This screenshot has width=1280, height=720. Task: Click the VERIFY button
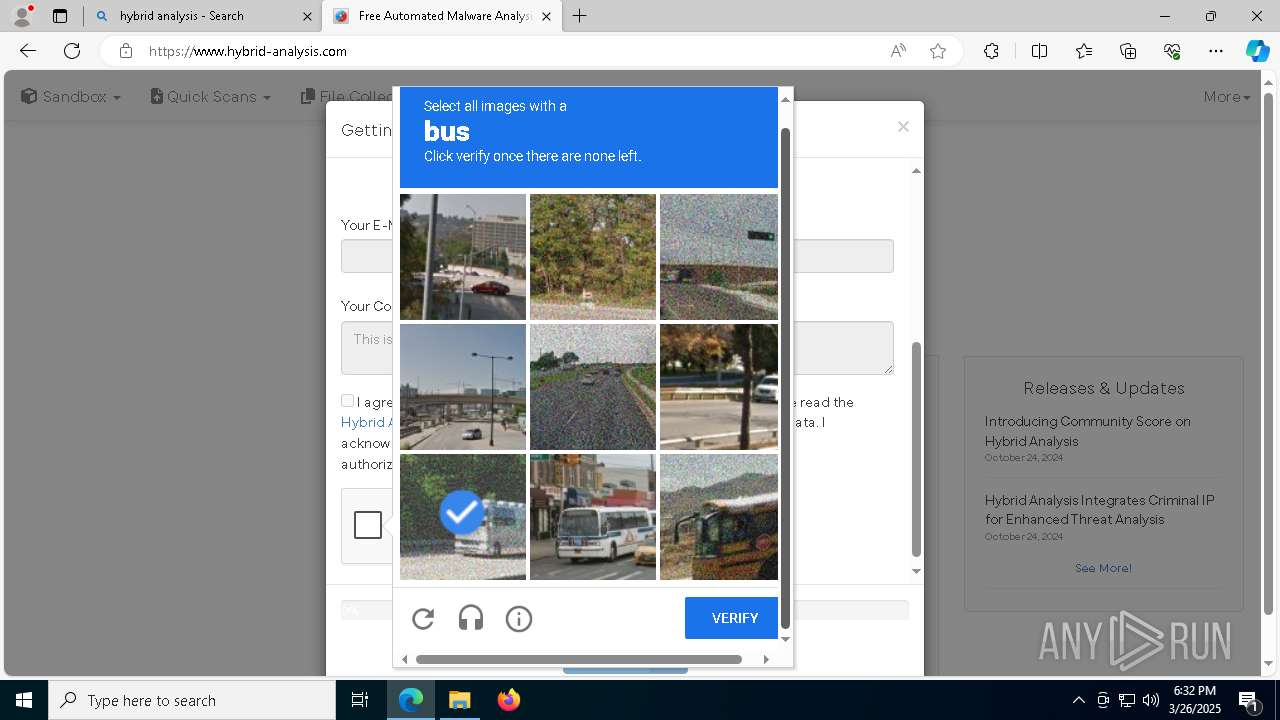click(731, 618)
